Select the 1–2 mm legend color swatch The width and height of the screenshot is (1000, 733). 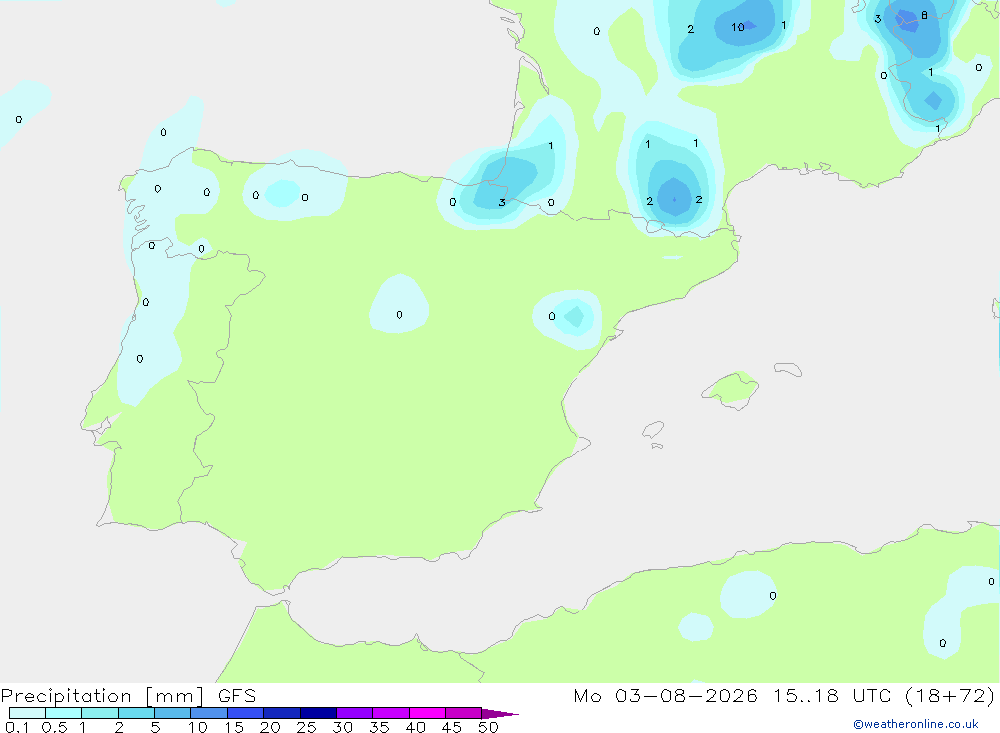[99, 713]
